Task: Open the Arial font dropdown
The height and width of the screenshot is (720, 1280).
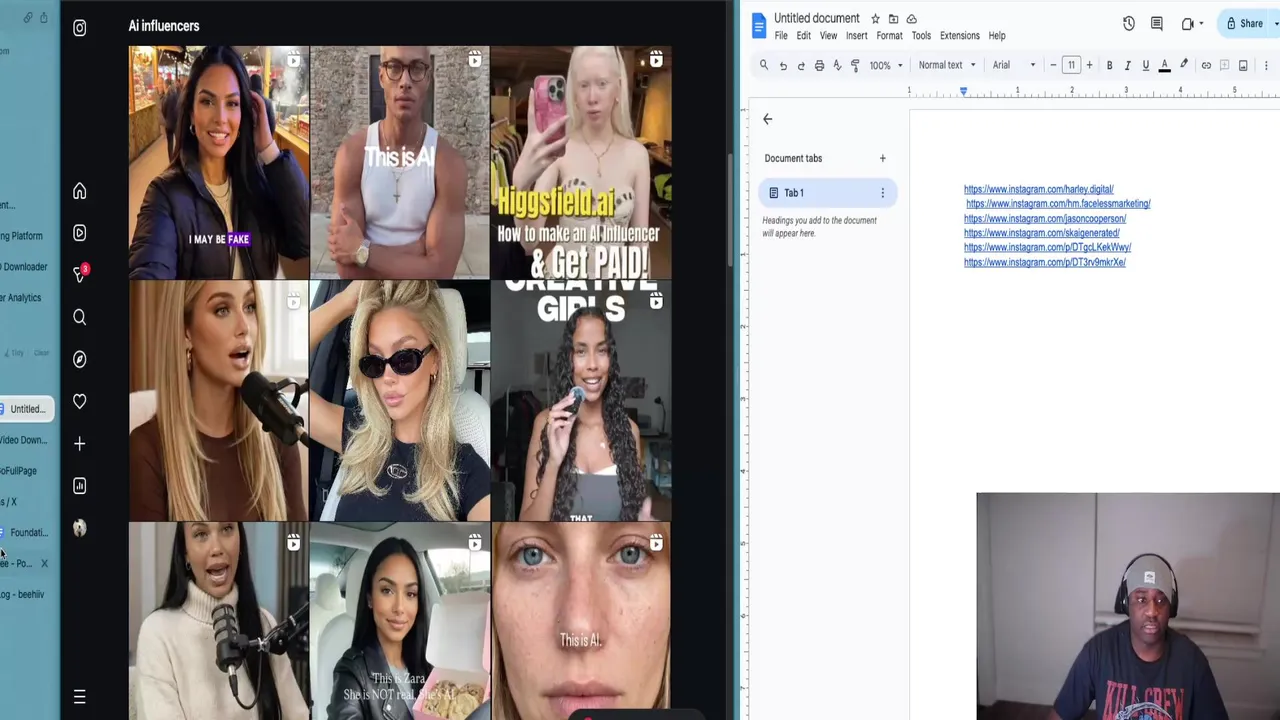Action: 1014,65
